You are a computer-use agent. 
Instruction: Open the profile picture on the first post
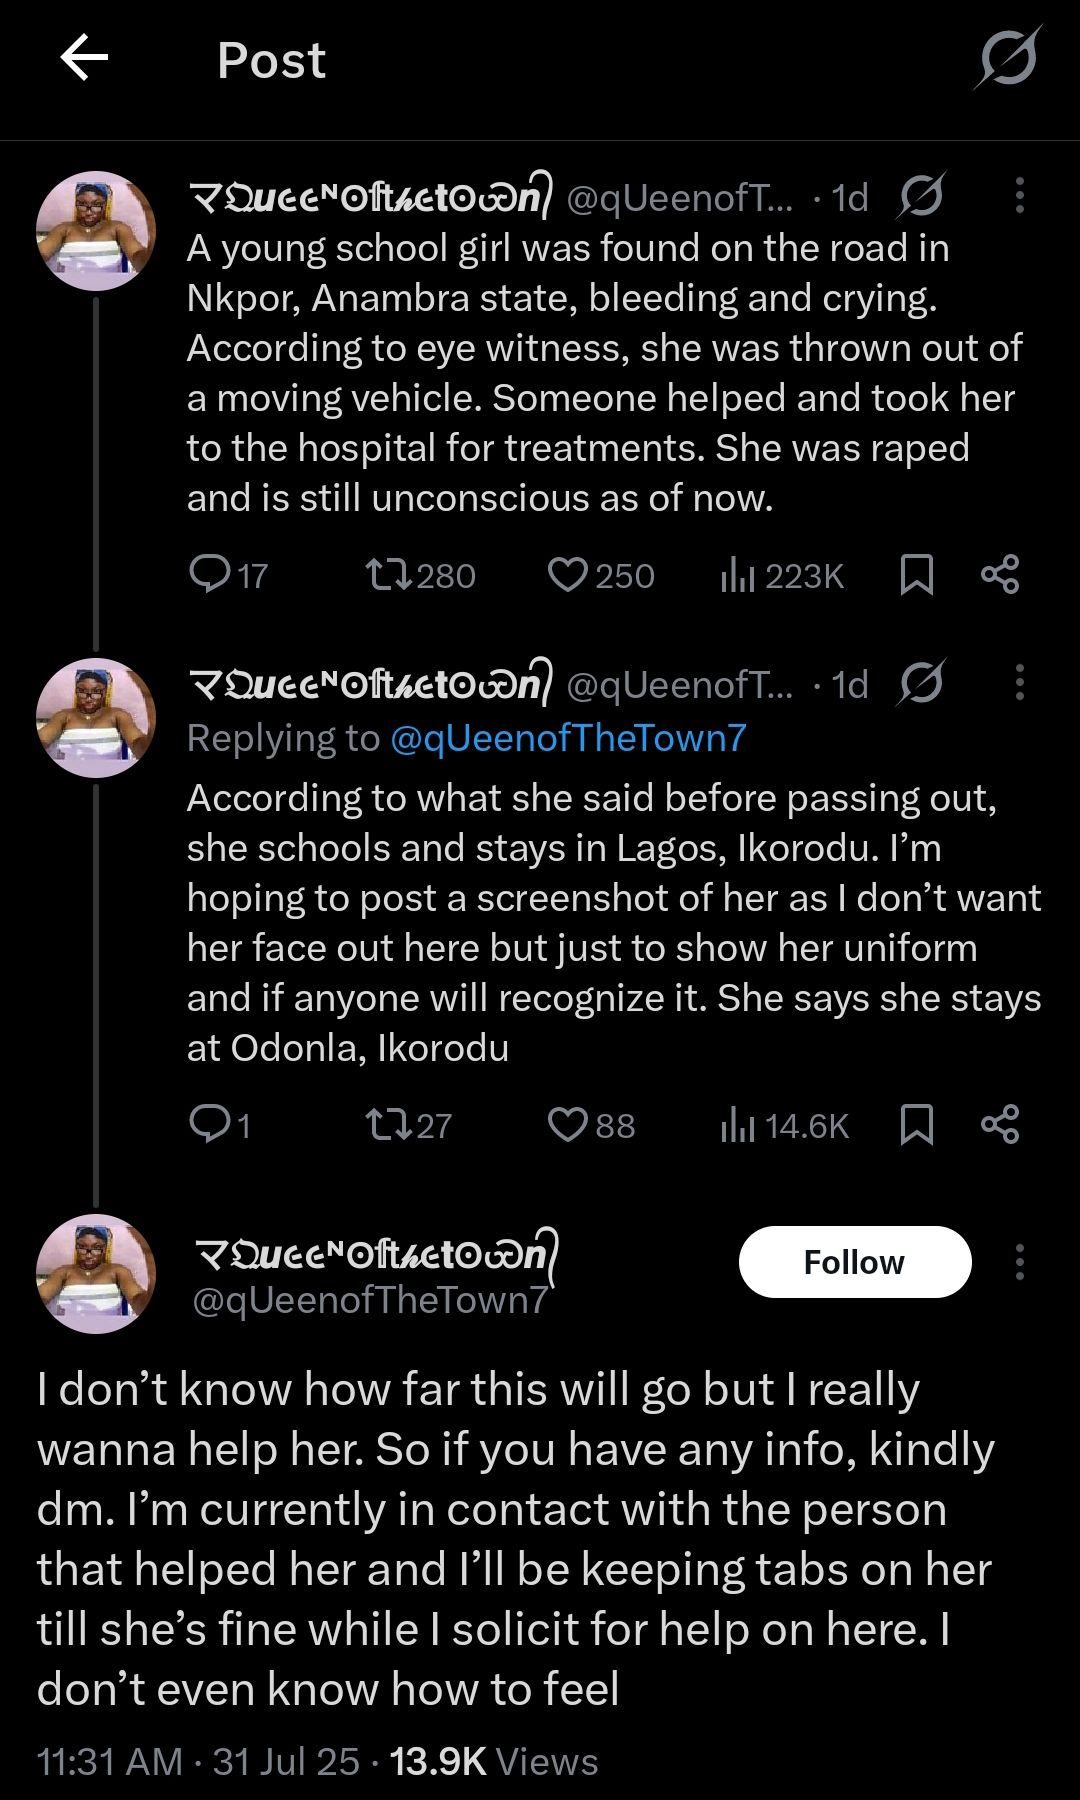pos(96,231)
